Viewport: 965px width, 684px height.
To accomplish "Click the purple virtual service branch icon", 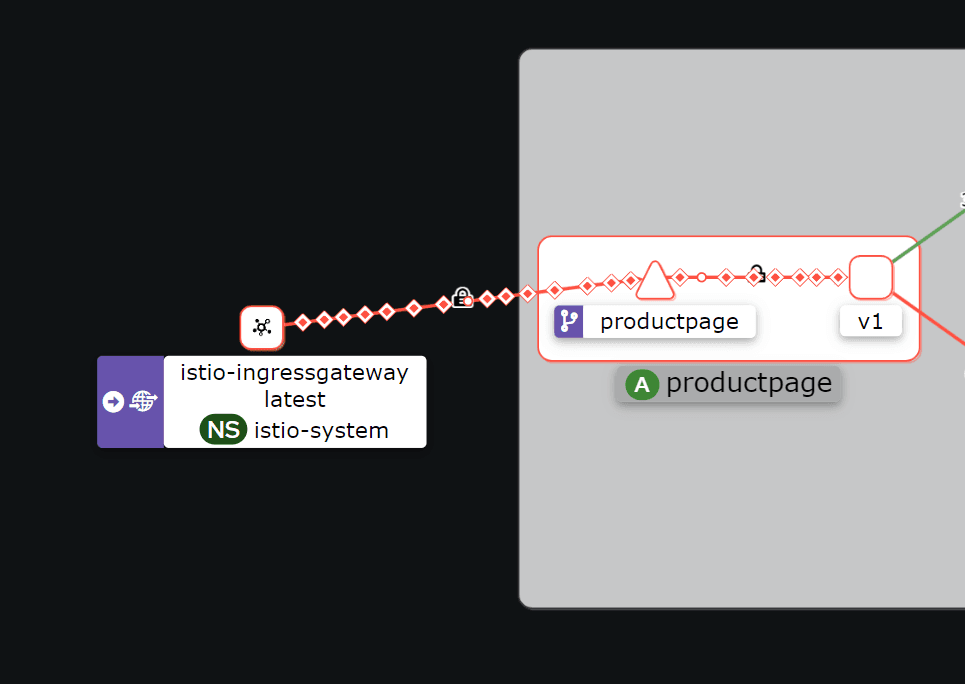I will click(x=569, y=321).
